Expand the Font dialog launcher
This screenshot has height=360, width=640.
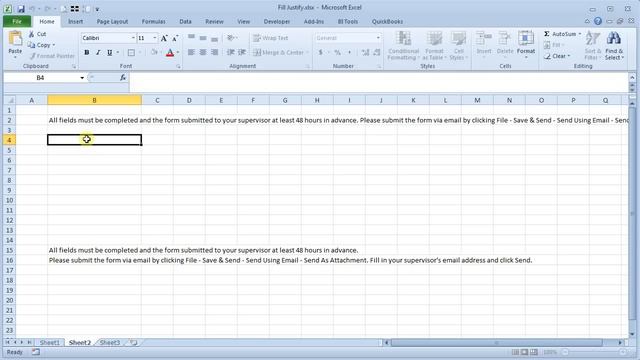178,66
